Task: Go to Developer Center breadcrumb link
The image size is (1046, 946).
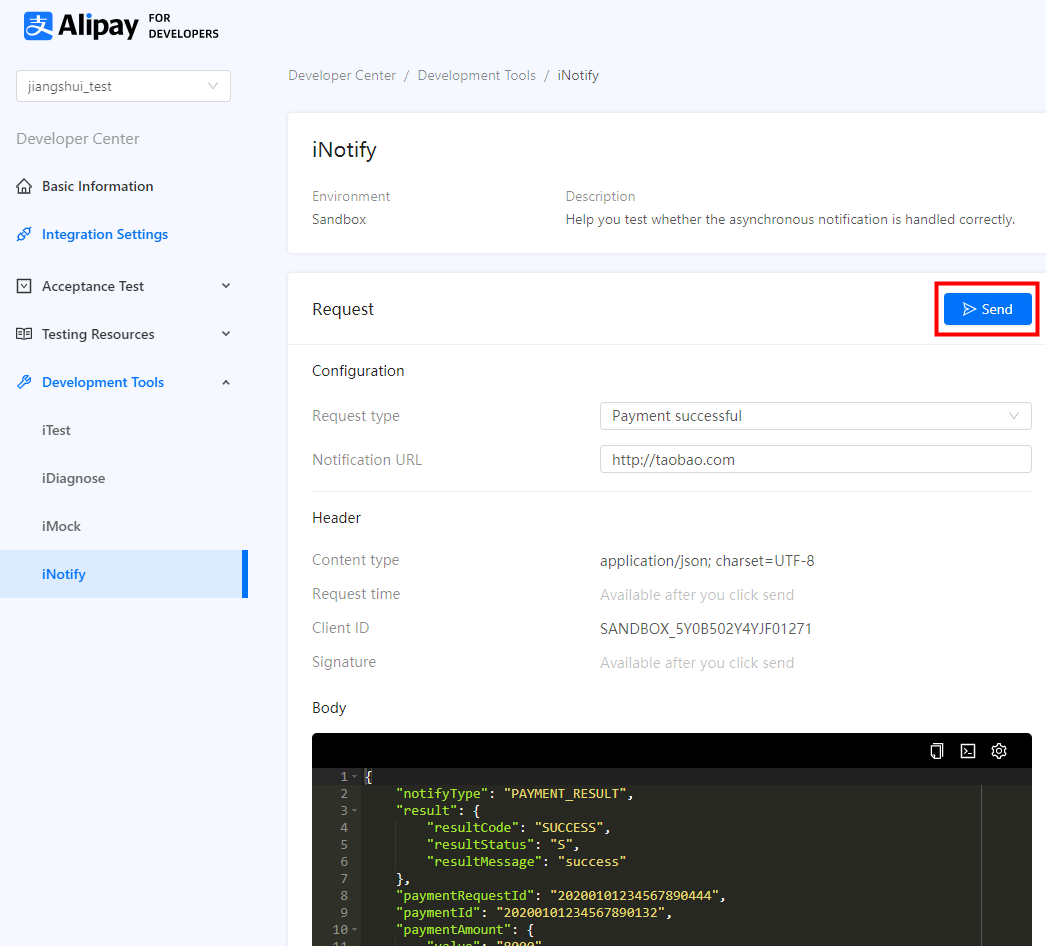Action: point(342,76)
